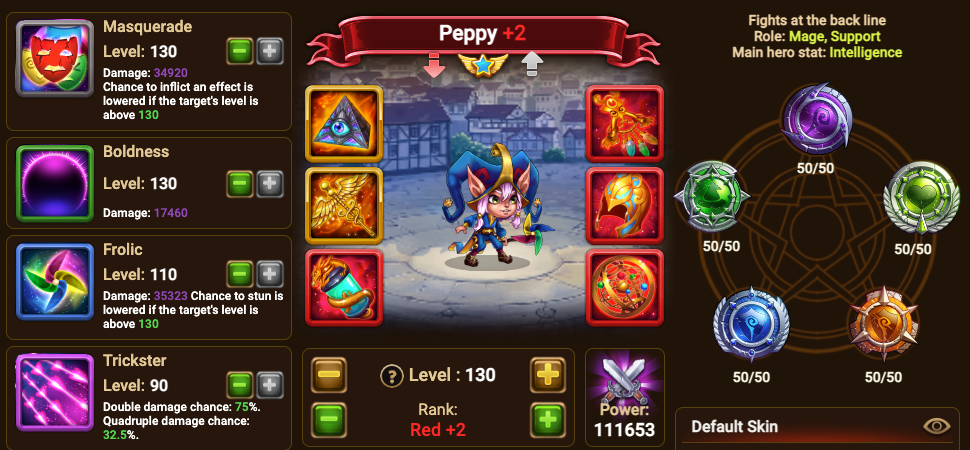The width and height of the screenshot is (970, 450).
Task: Inspect the red helmet equipment slot
Action: click(x=625, y=206)
